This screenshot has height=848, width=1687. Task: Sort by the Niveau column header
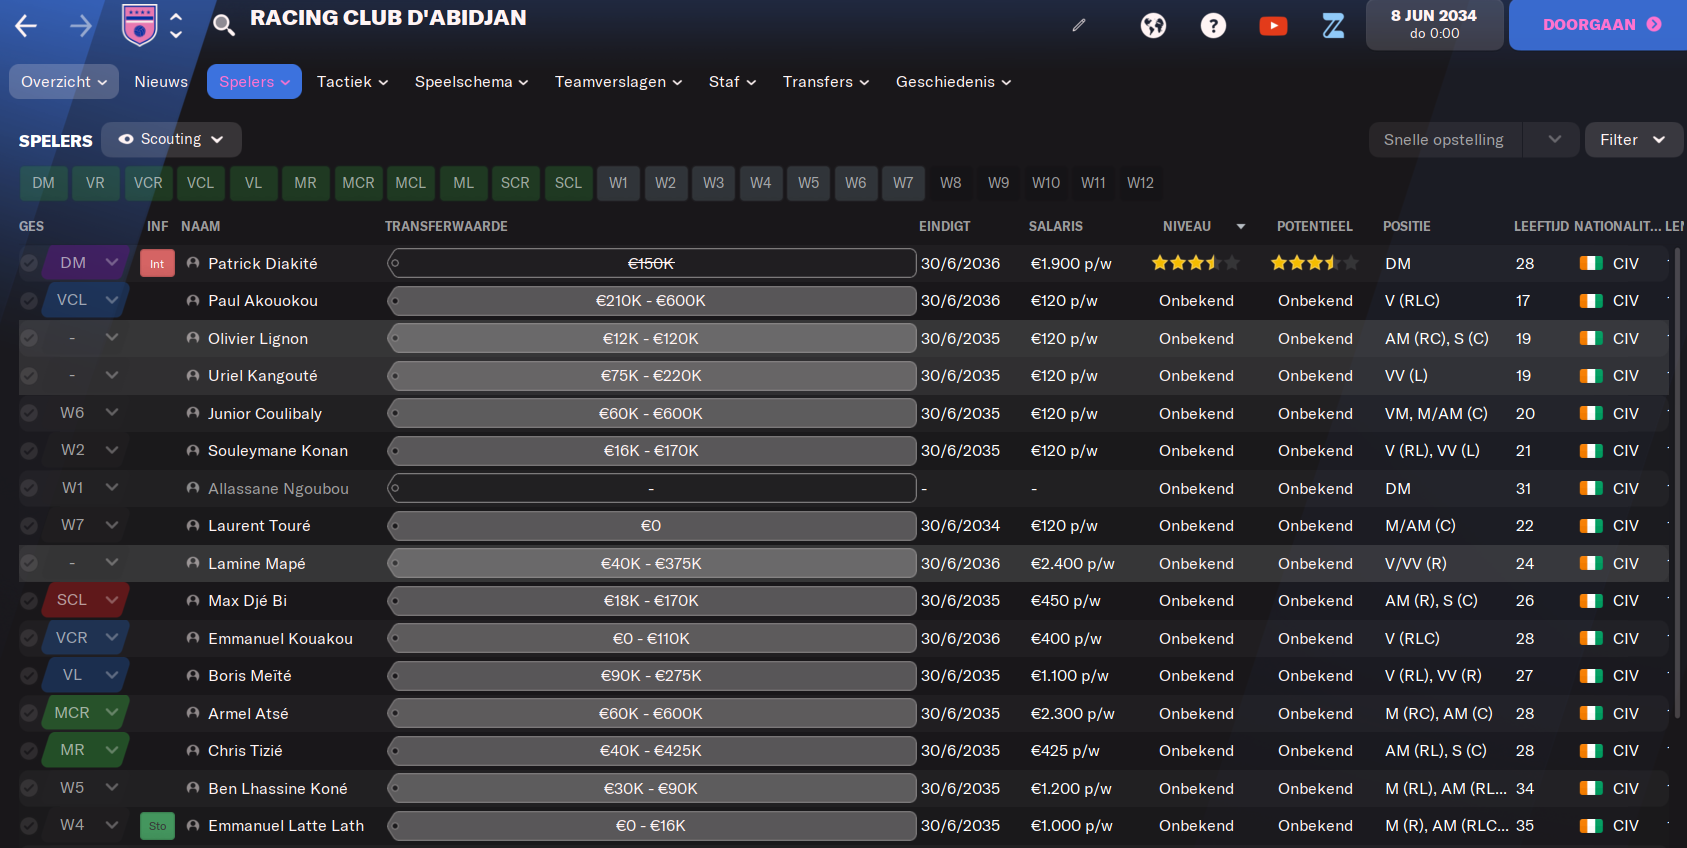pos(1187,227)
